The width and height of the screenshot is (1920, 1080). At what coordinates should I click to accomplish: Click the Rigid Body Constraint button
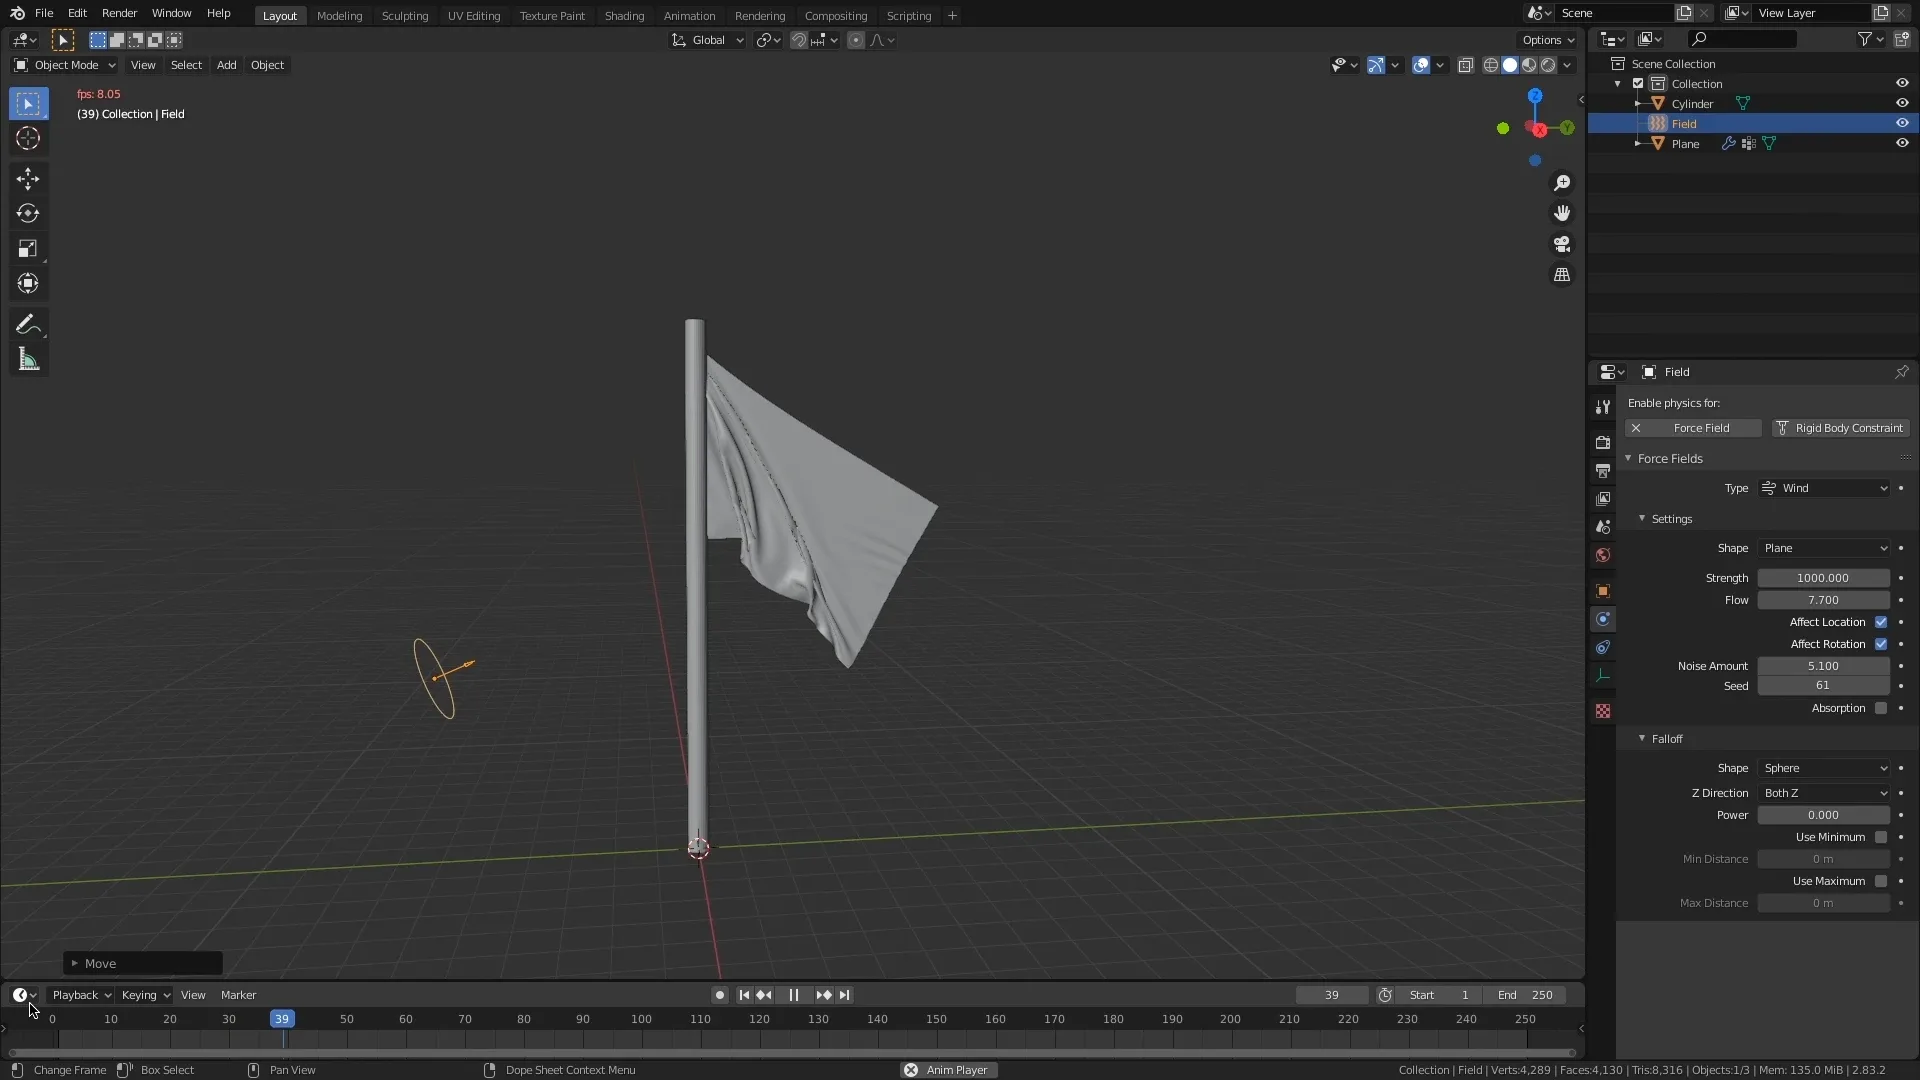(x=1840, y=427)
